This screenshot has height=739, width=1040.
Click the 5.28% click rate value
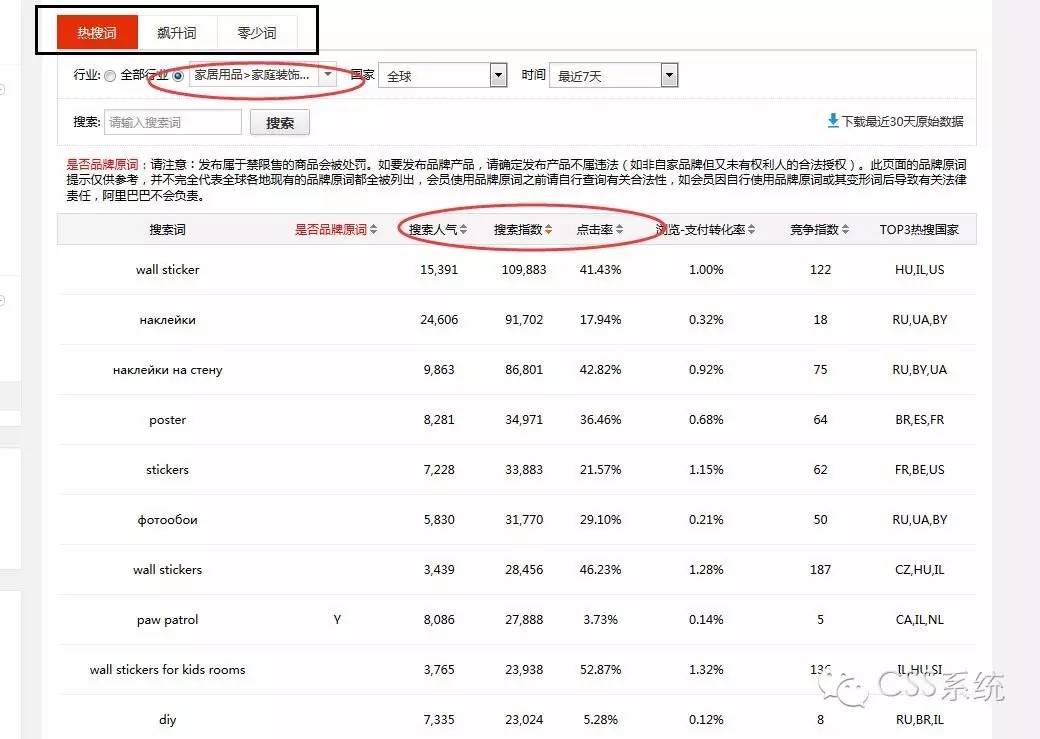tap(600, 720)
